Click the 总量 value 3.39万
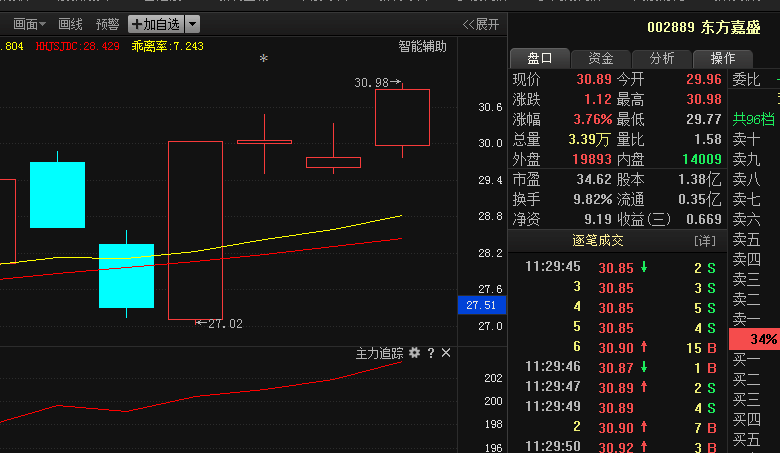This screenshot has width=780, height=453. point(589,139)
